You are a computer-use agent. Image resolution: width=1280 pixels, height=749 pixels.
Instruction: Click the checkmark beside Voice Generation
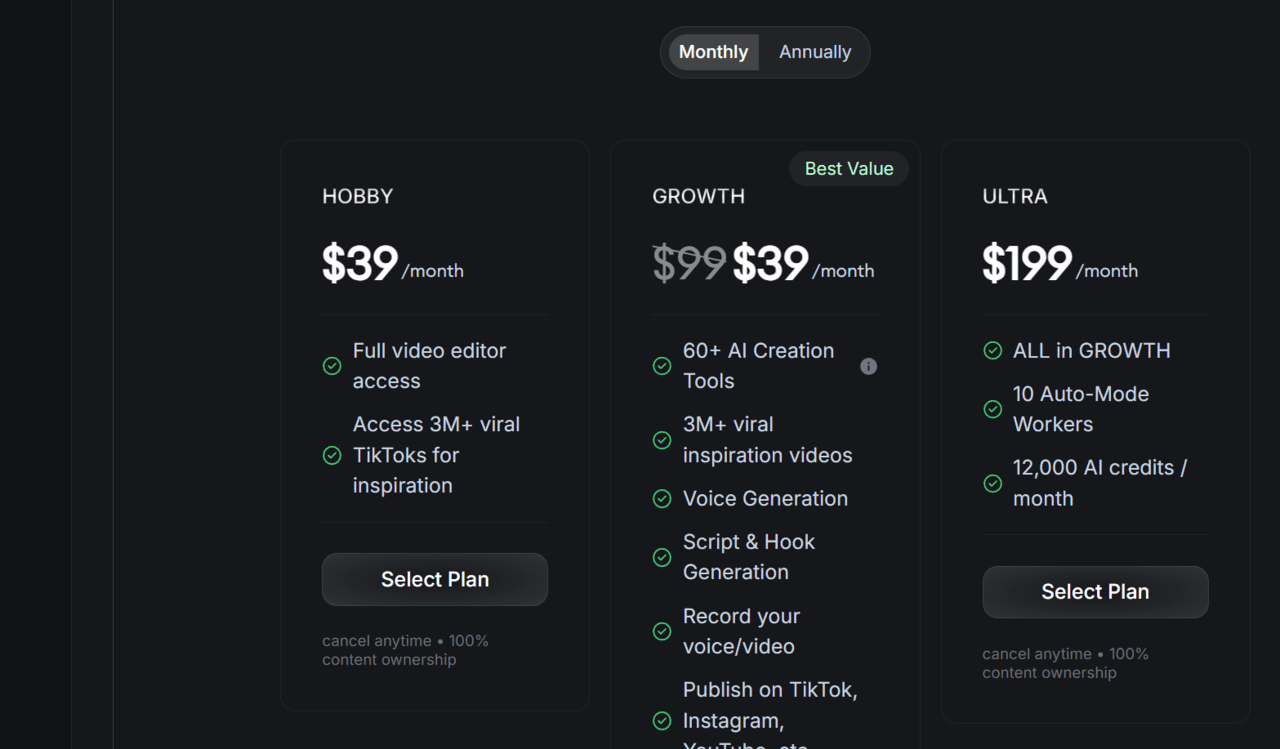(662, 498)
